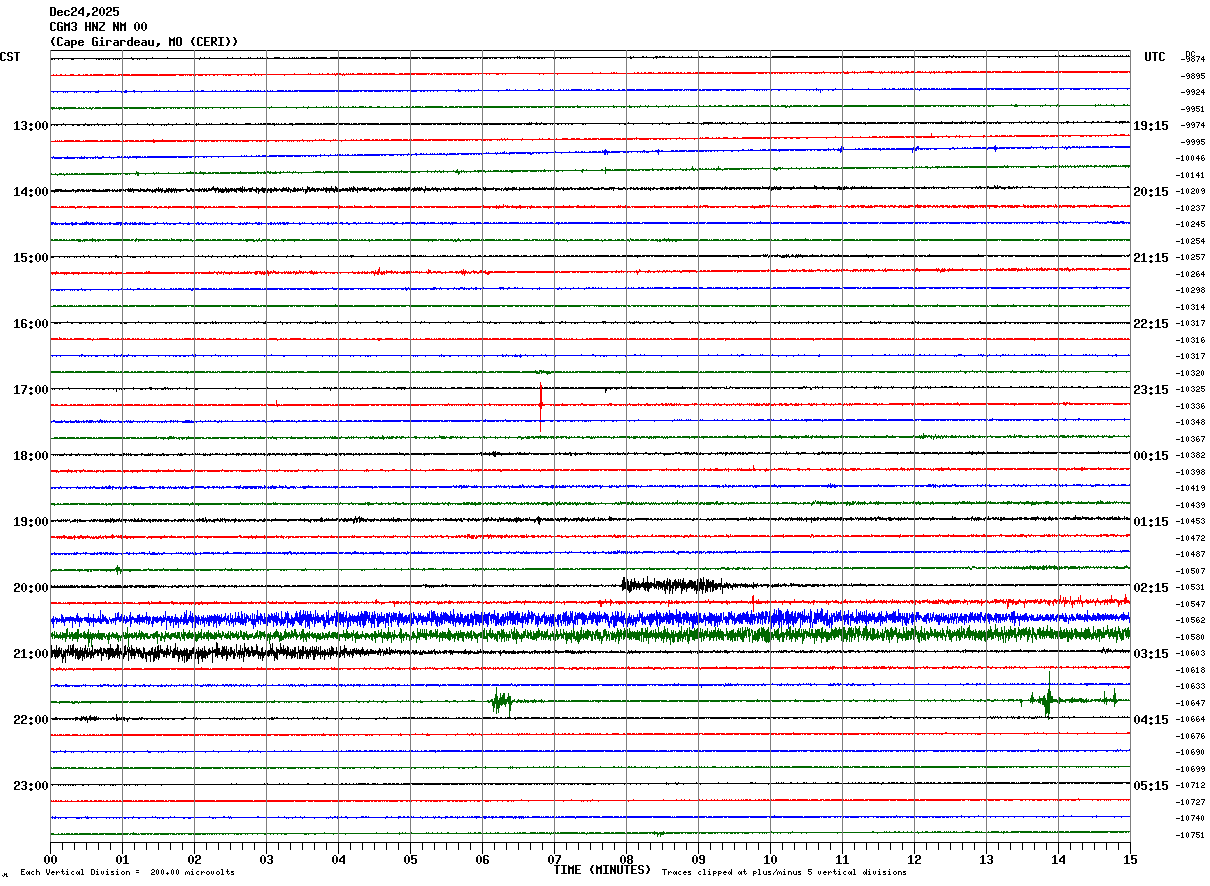Click the 21:15 UTC time label

tap(1151, 258)
